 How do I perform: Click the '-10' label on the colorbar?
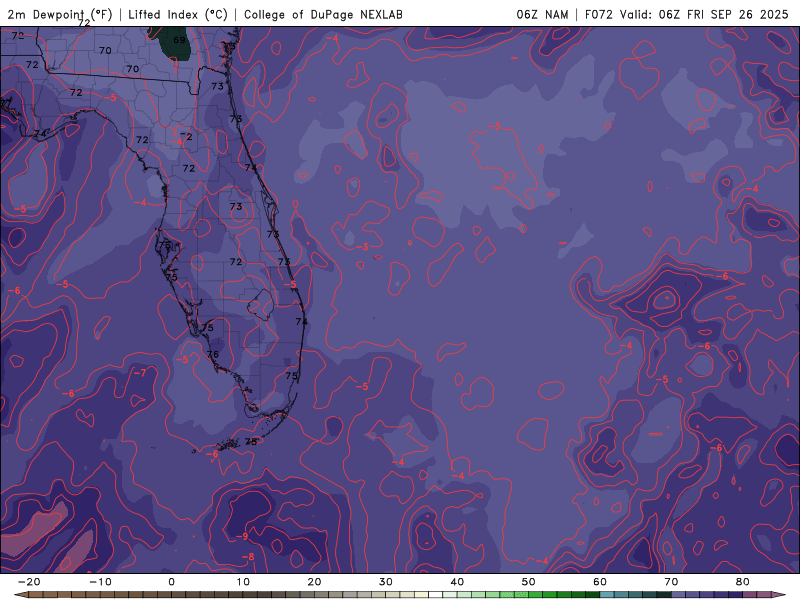tap(100, 582)
